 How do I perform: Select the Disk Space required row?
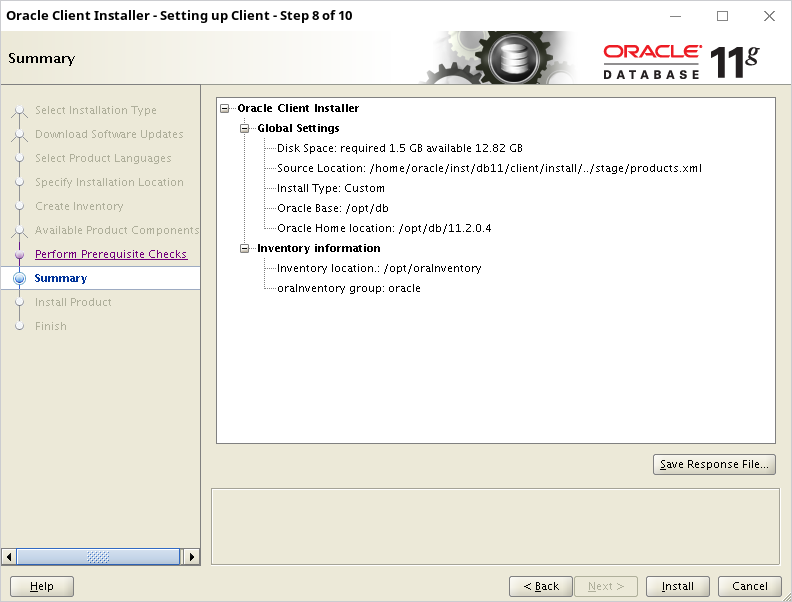pyautogui.click(x=400, y=148)
